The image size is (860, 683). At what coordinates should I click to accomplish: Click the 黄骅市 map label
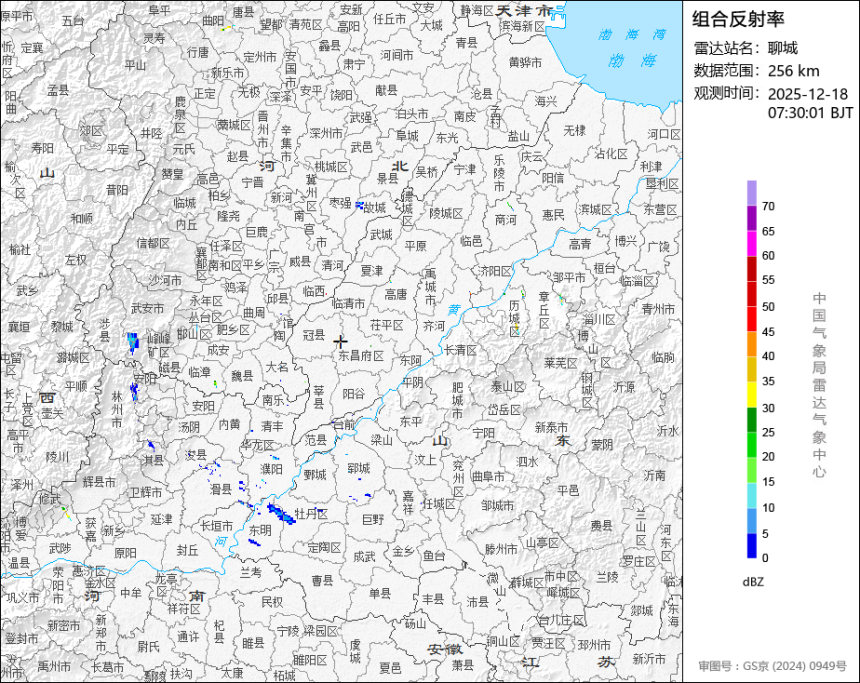coord(525,63)
